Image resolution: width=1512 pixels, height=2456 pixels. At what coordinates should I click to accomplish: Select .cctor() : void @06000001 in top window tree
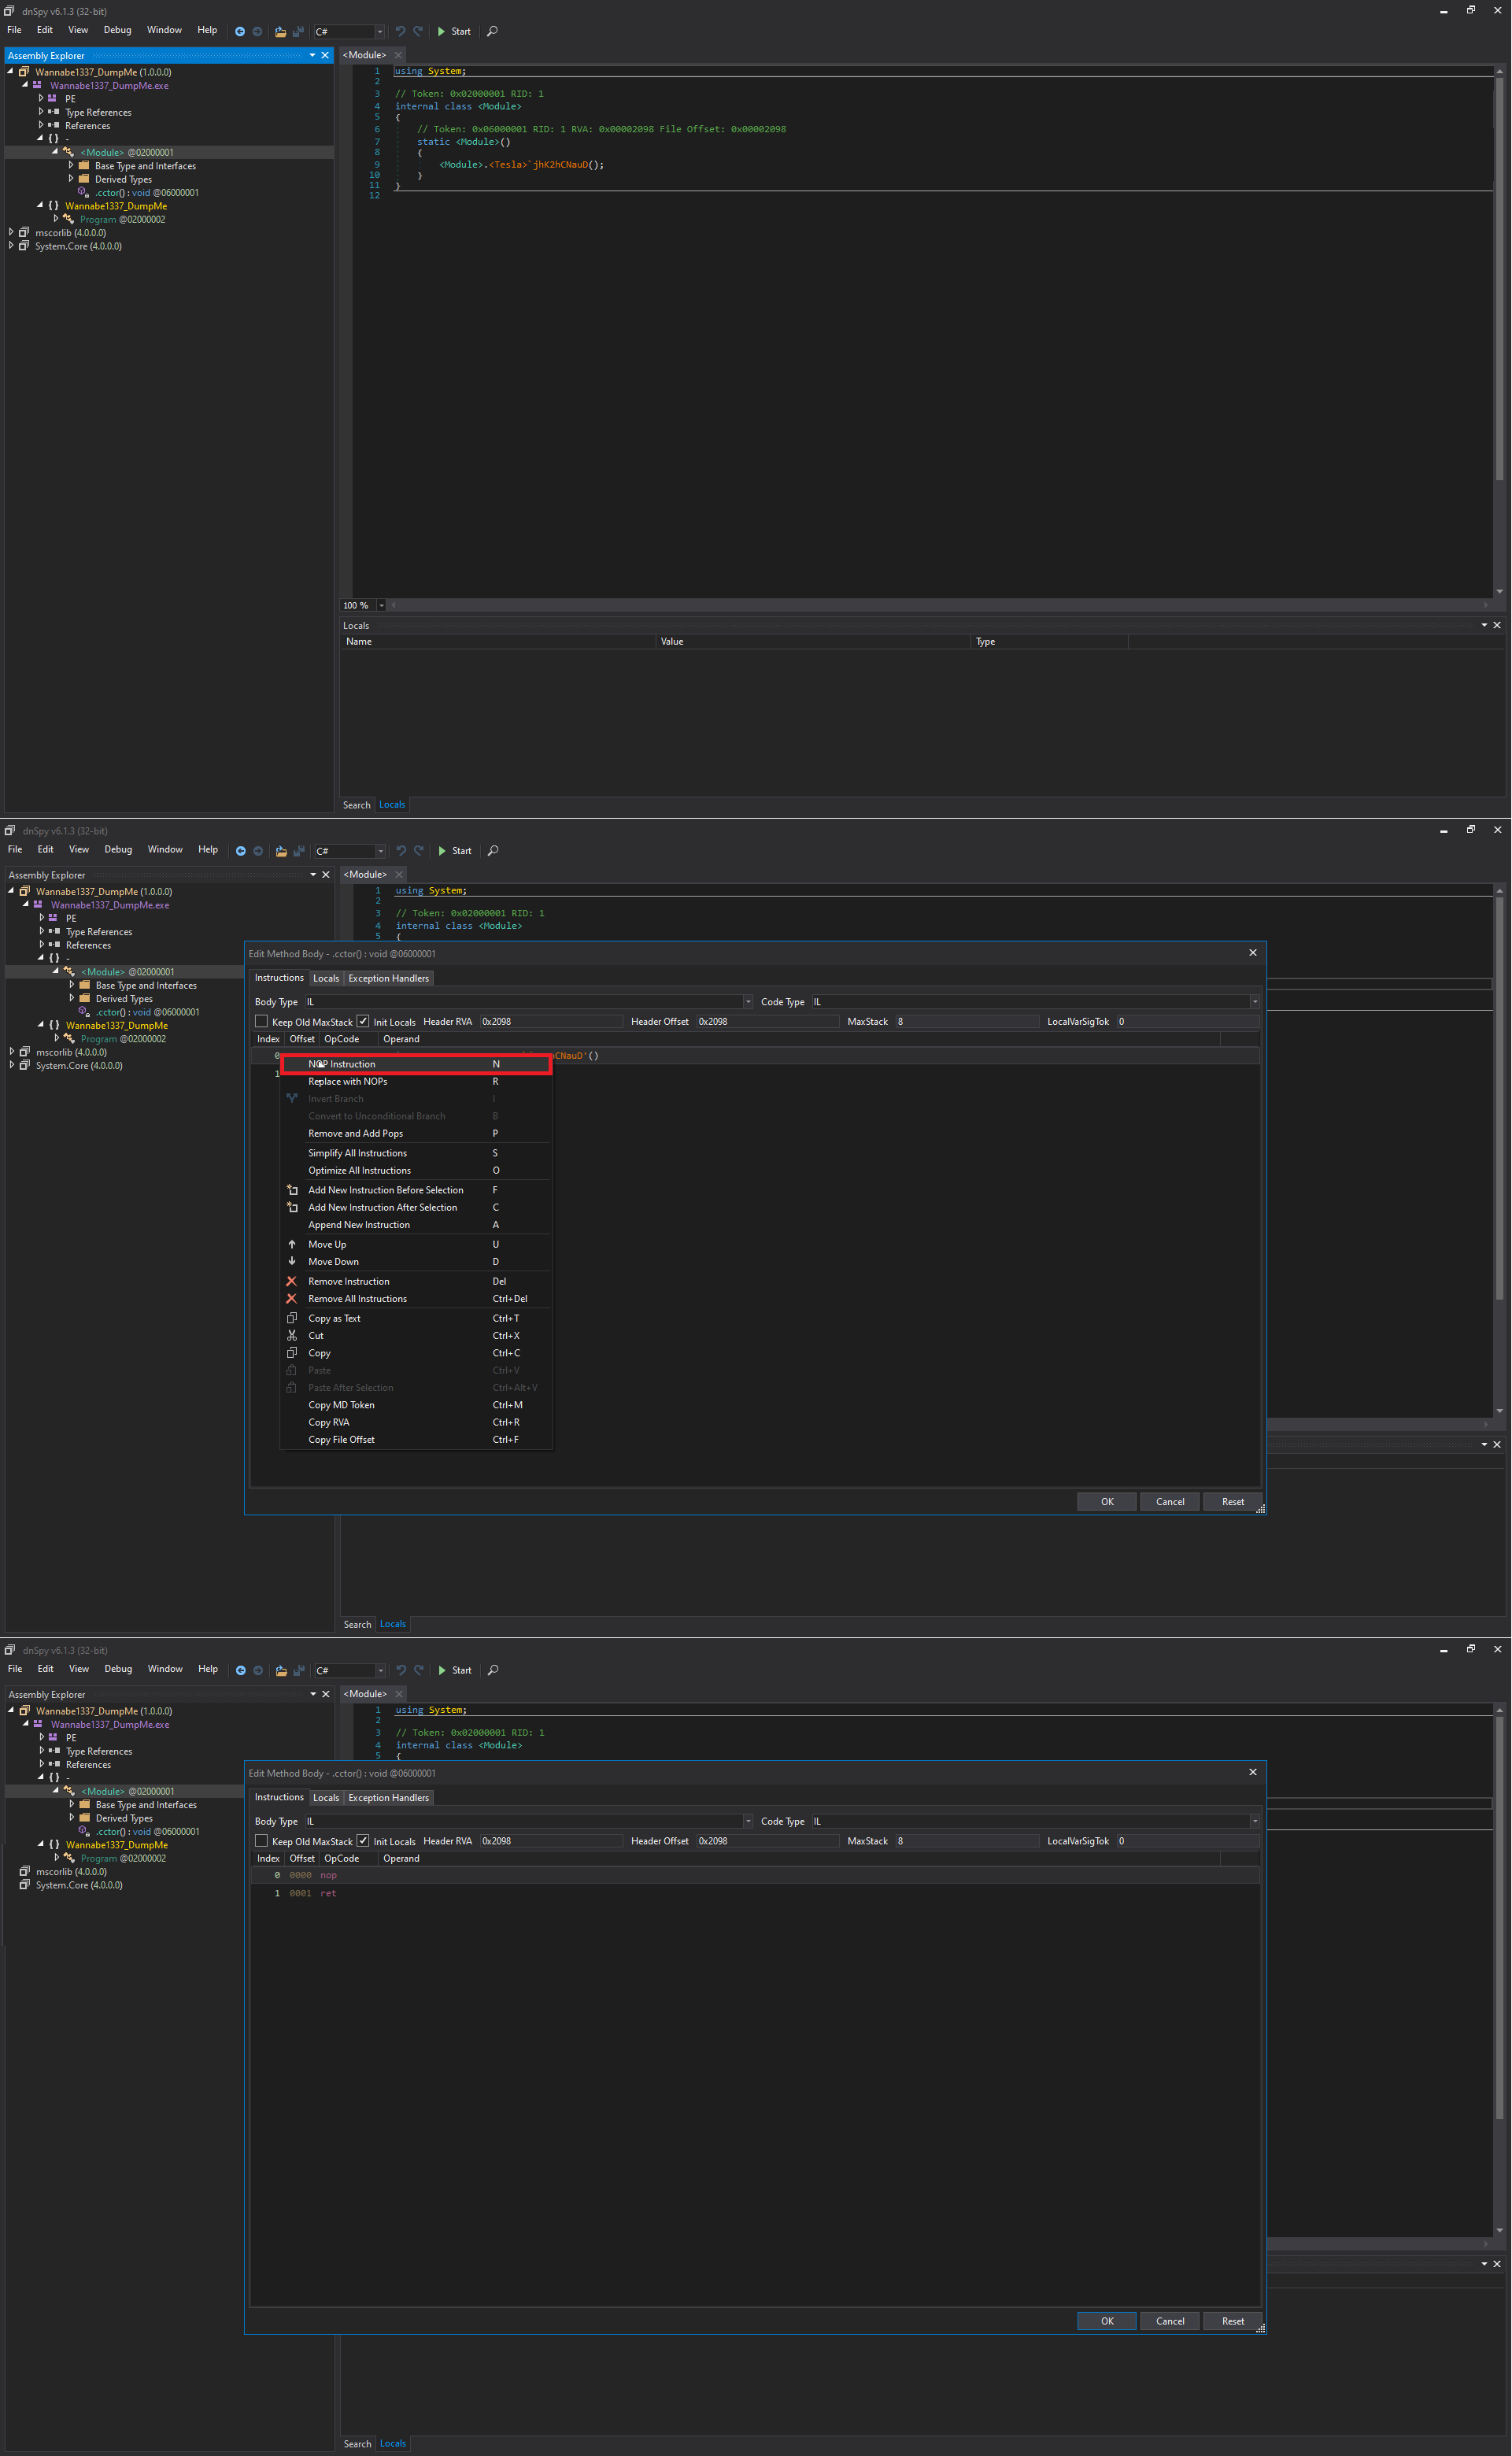coord(146,193)
